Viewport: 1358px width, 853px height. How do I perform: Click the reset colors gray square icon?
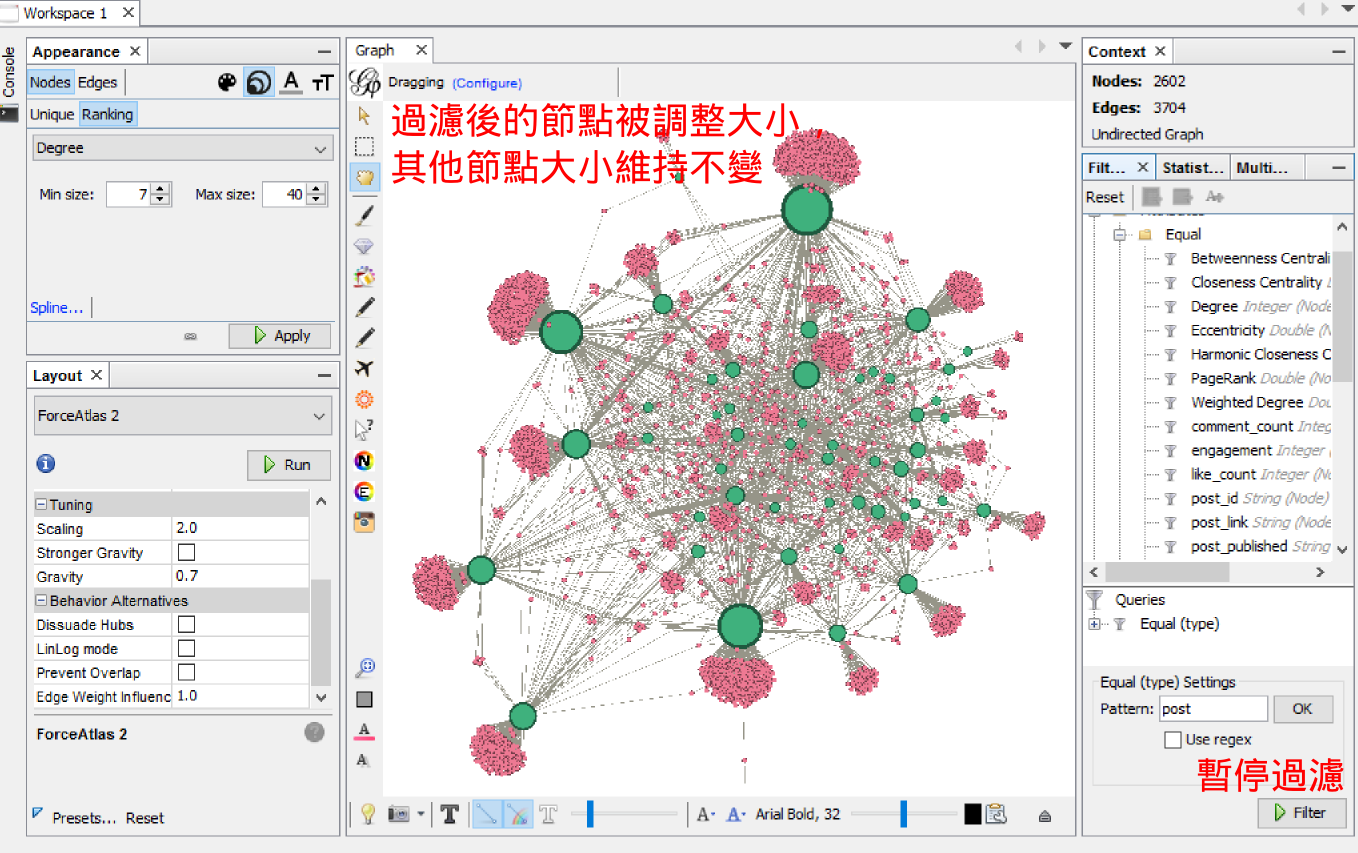point(364,699)
